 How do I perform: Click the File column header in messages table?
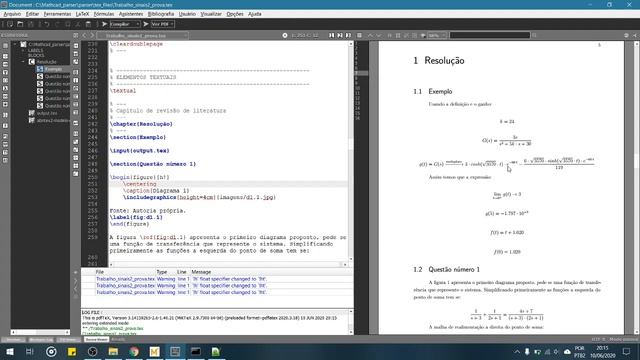coord(100,272)
